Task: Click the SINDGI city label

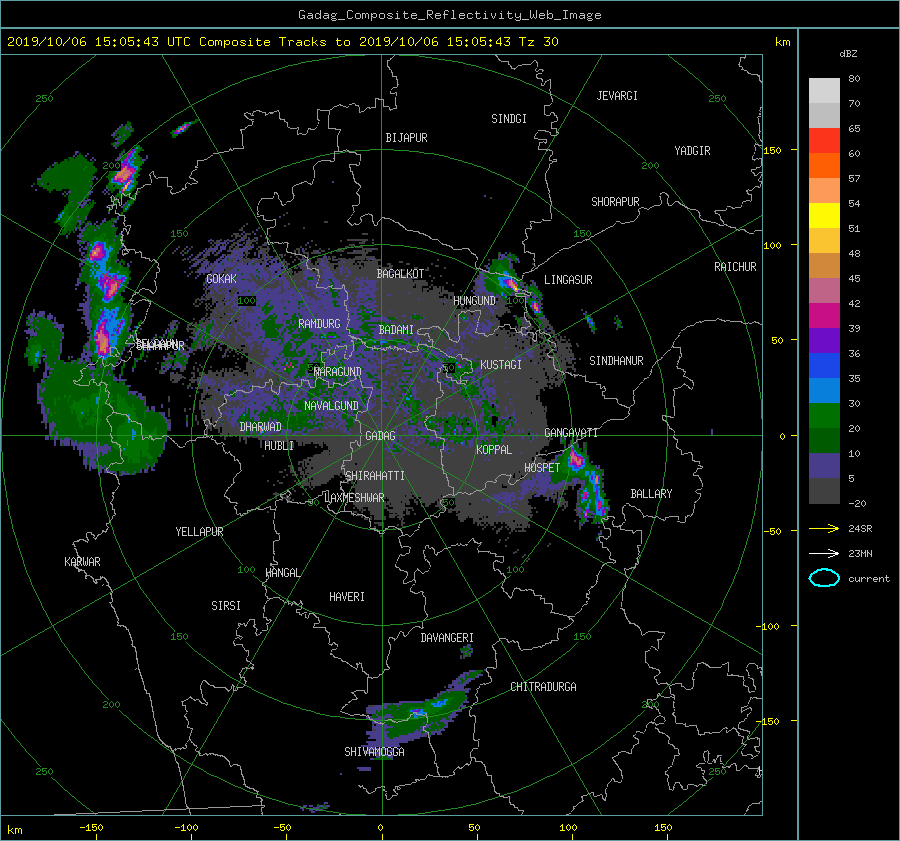Action: point(509,119)
